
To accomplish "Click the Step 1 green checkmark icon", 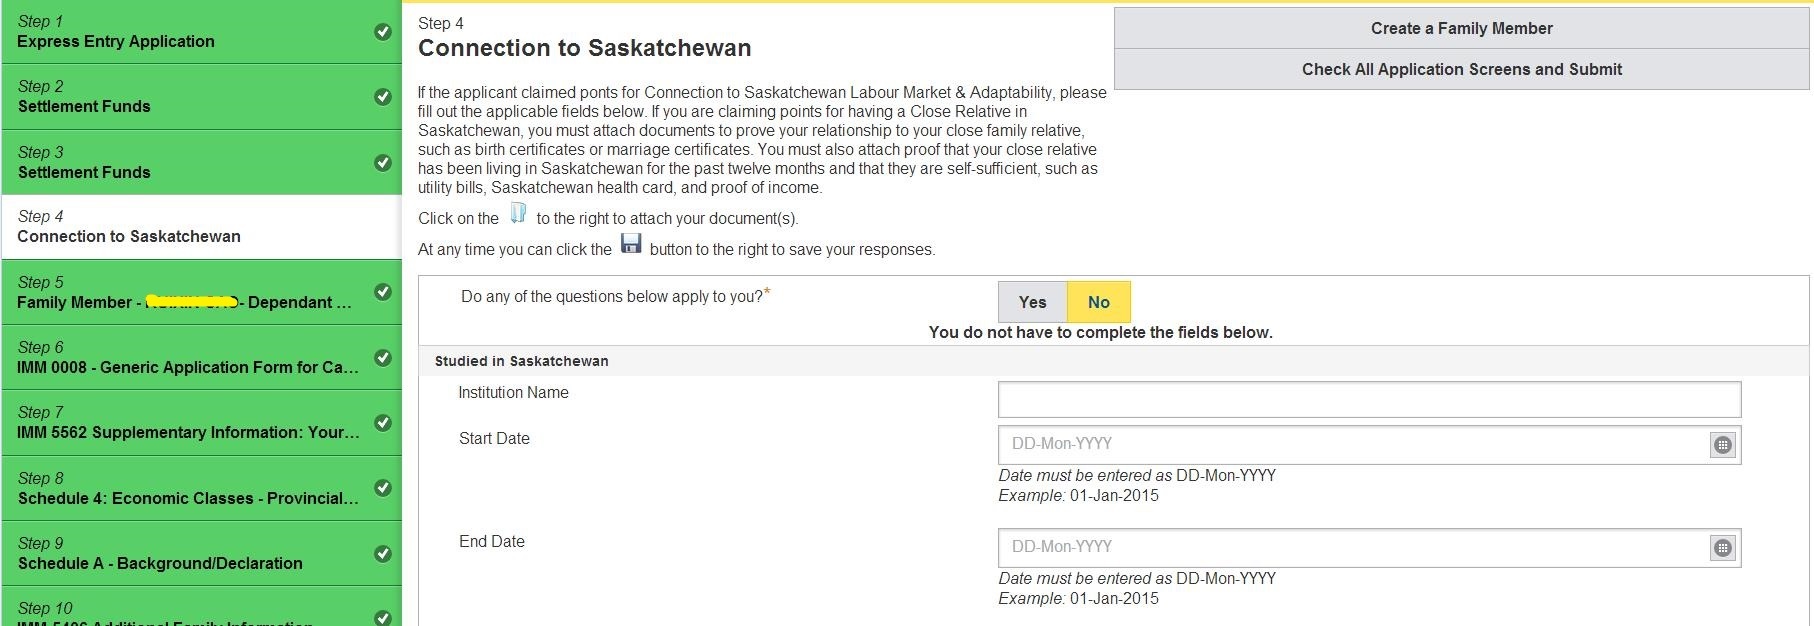I will [x=382, y=32].
